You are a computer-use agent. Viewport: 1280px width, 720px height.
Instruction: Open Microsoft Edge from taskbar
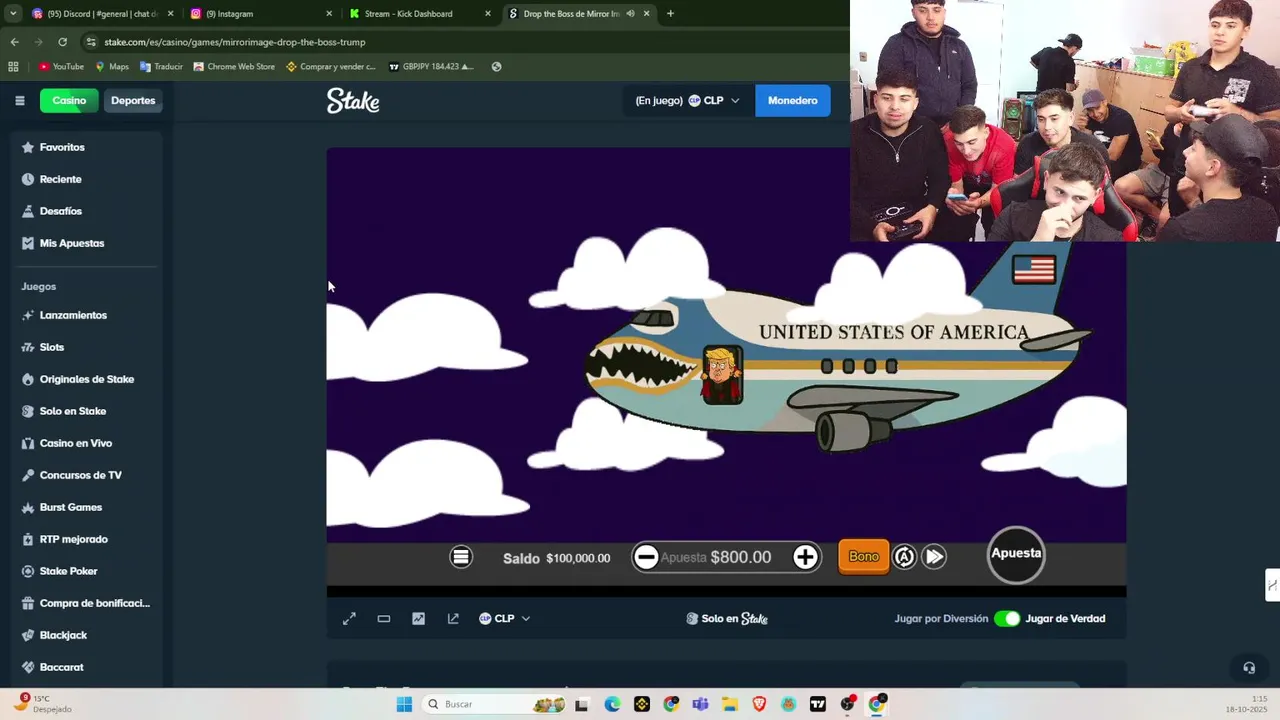coord(612,704)
